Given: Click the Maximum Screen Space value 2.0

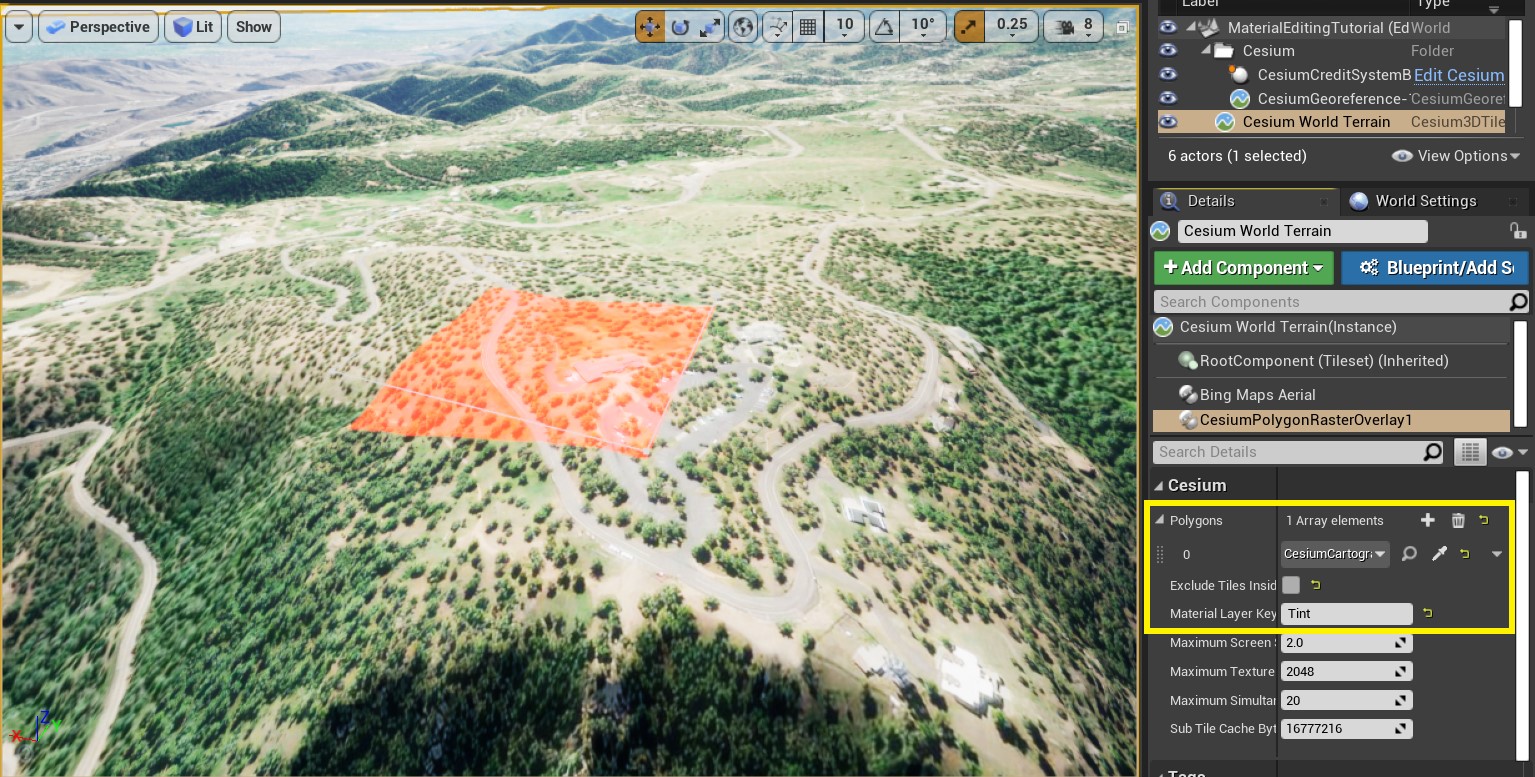Looking at the screenshot, I should click(x=1346, y=643).
